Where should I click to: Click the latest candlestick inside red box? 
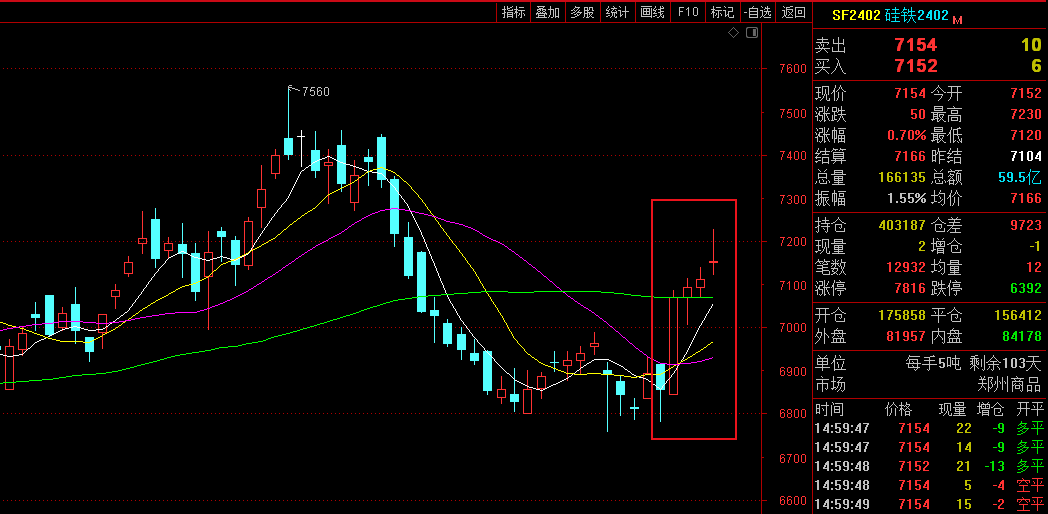click(x=714, y=262)
